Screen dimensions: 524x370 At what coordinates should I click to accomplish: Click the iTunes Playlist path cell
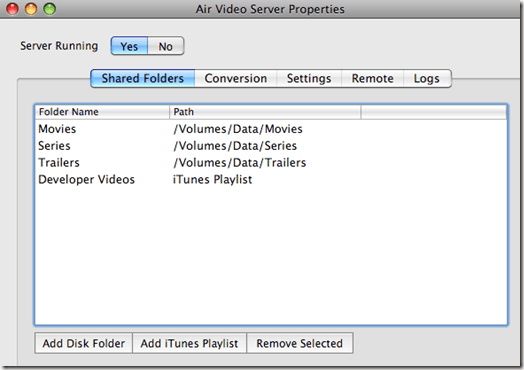212,180
